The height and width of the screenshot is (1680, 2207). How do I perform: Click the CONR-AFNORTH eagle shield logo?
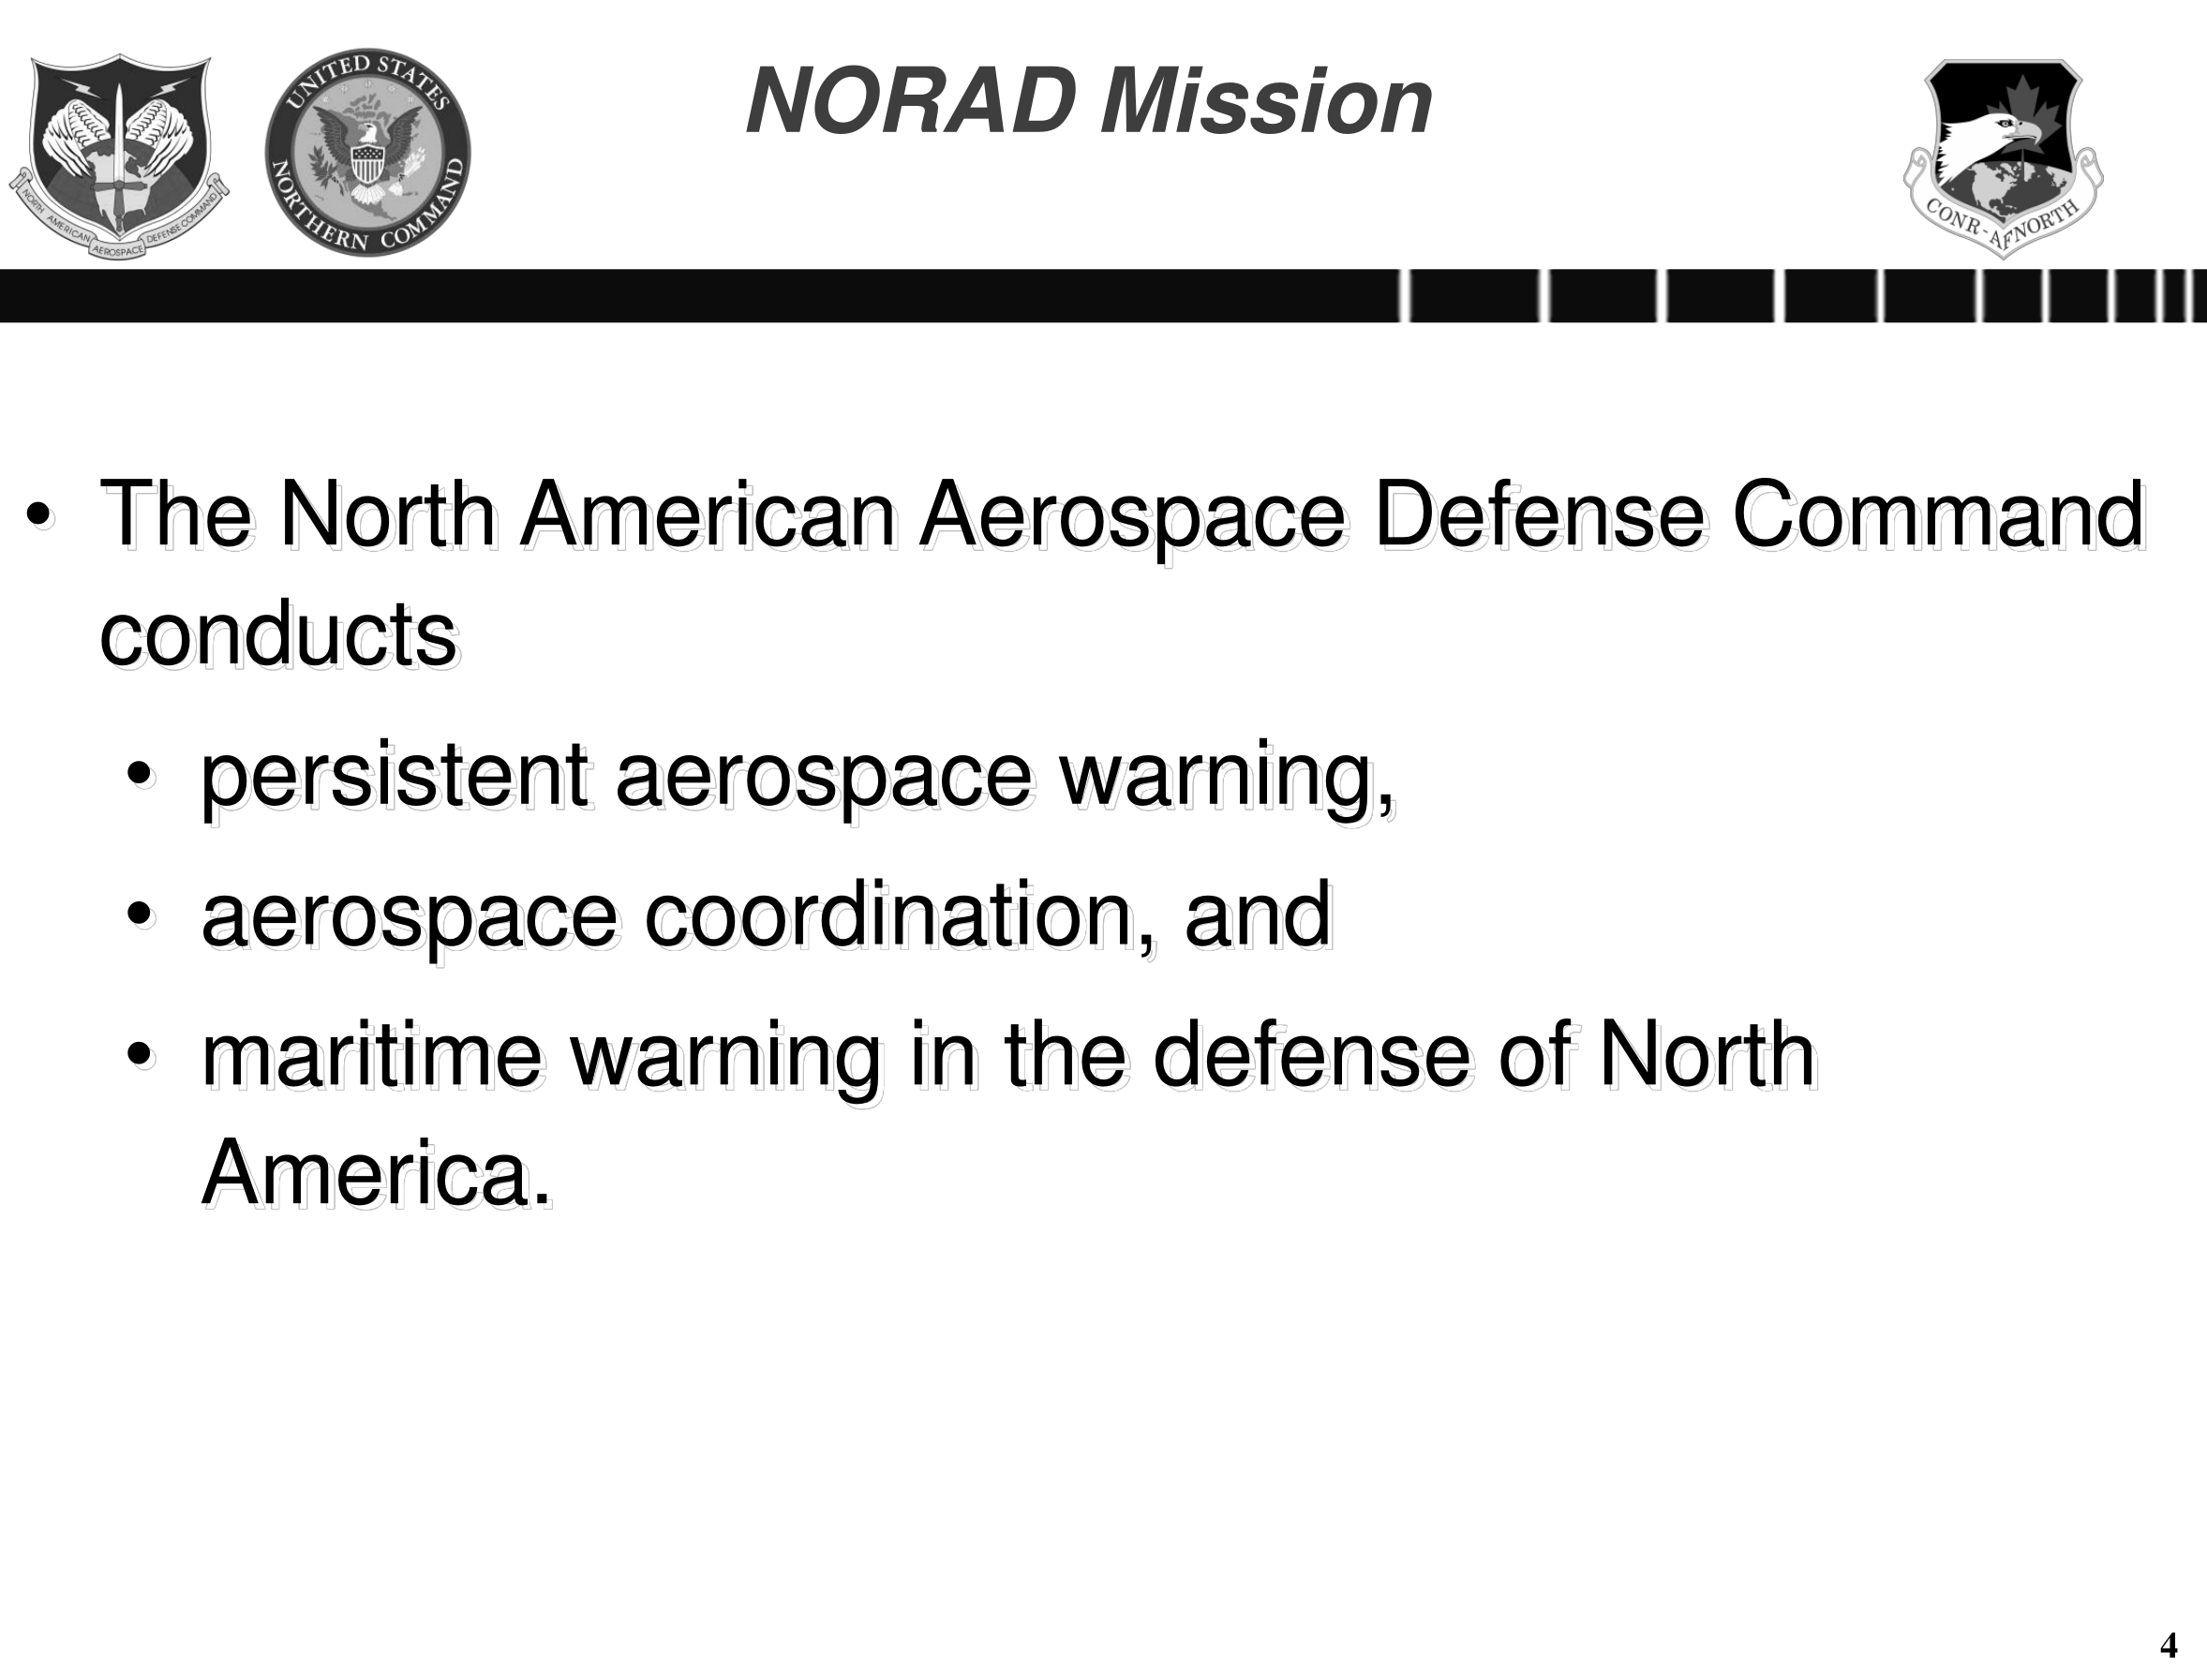[x=2003, y=158]
